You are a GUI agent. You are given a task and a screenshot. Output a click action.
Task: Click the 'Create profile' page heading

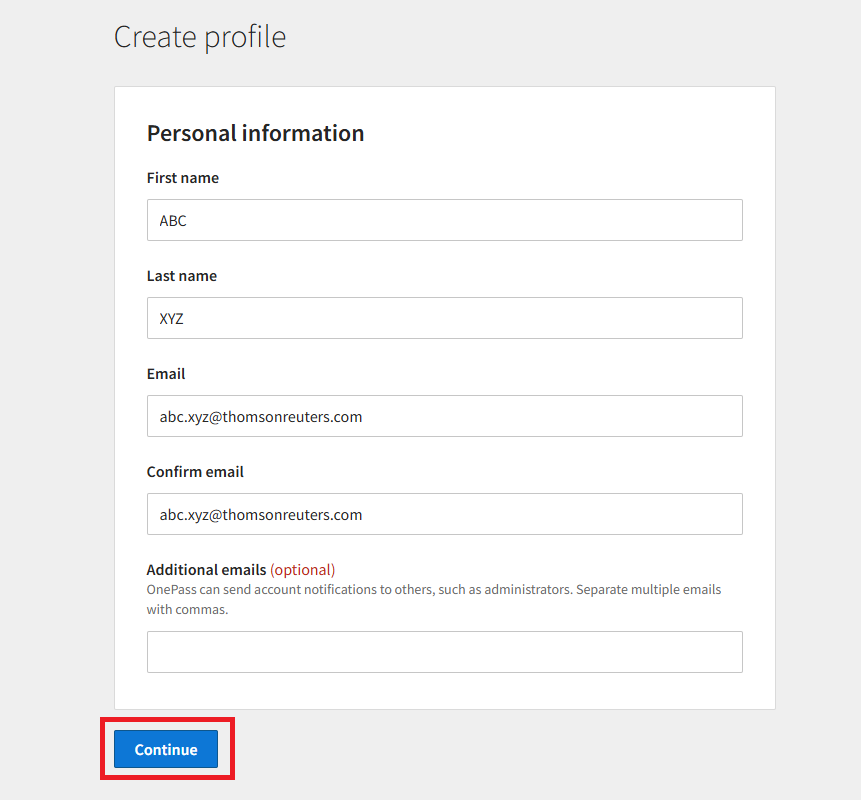[200, 37]
